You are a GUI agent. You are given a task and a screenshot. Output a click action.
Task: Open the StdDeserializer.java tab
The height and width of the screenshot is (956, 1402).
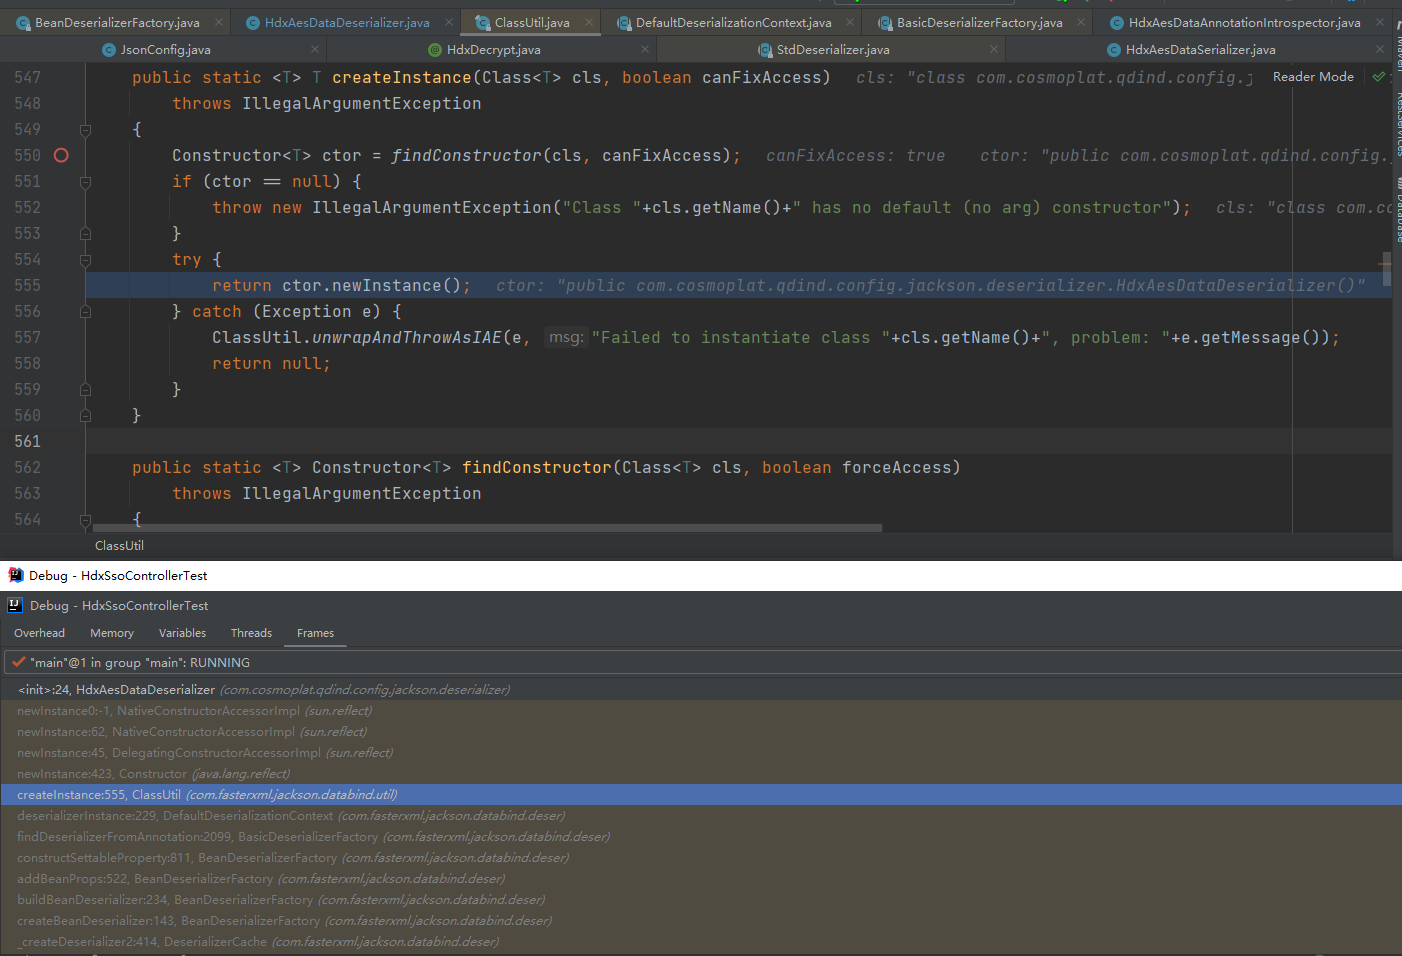click(832, 49)
